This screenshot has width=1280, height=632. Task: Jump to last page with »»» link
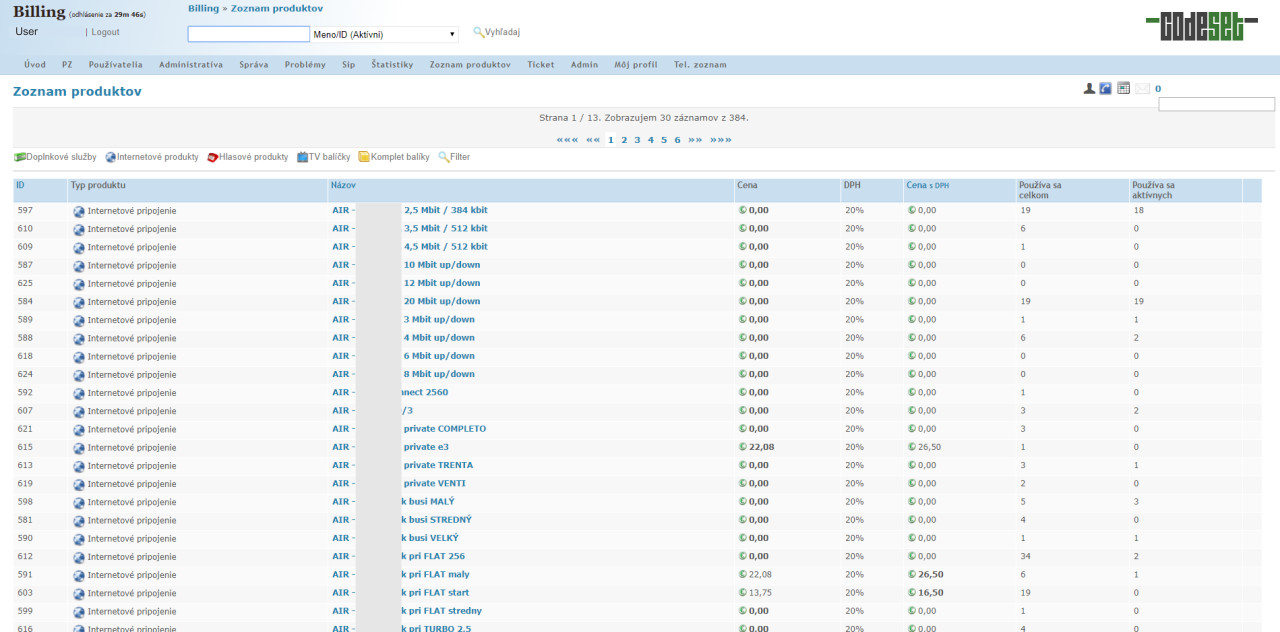pyautogui.click(x=720, y=140)
